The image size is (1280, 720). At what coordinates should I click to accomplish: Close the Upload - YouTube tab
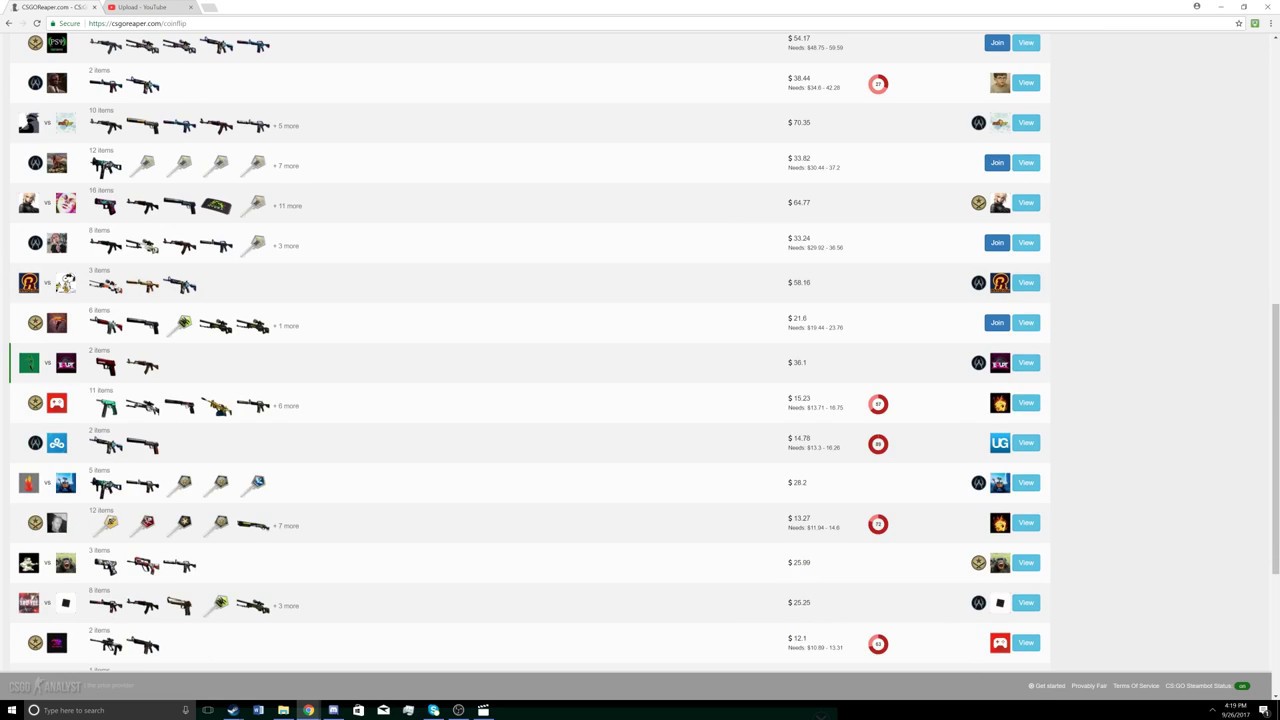click(191, 7)
